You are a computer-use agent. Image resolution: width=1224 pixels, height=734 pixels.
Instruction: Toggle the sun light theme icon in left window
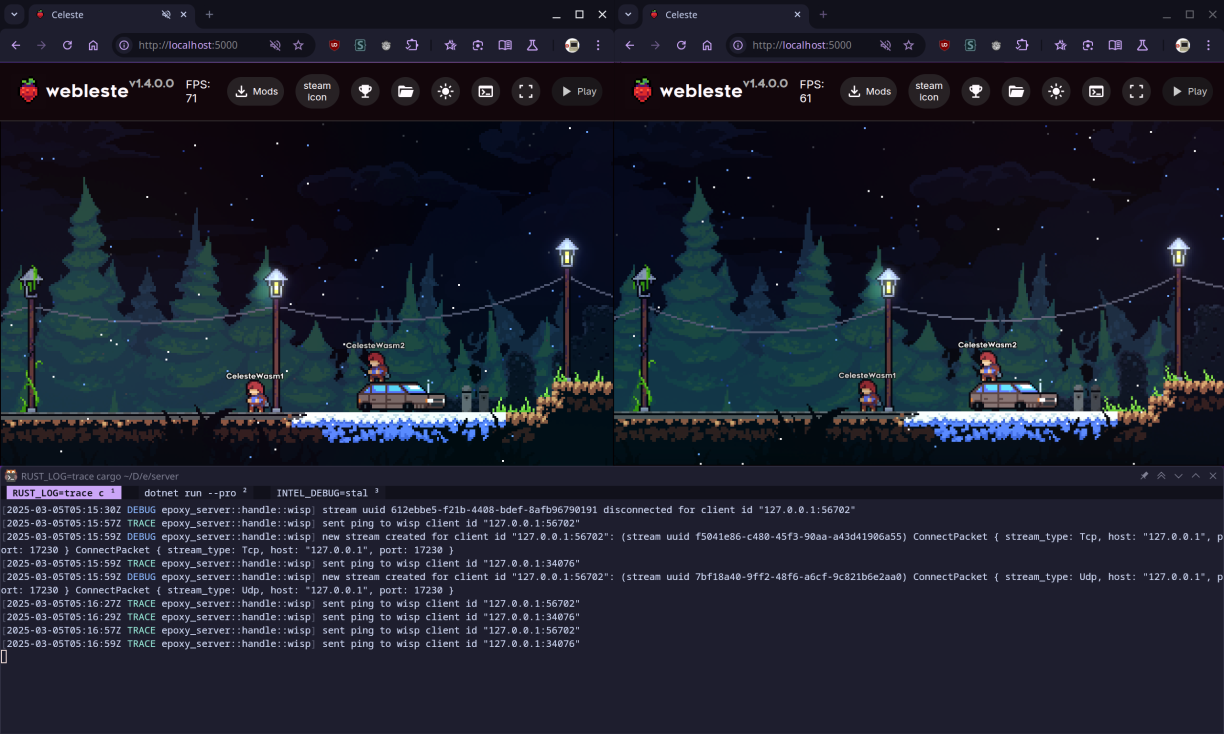pyautogui.click(x=445, y=91)
